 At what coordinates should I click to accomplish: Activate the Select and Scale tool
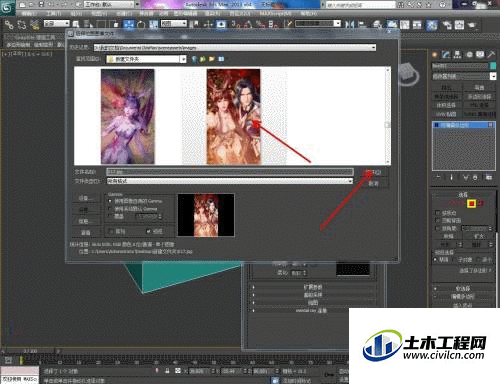click(153, 24)
